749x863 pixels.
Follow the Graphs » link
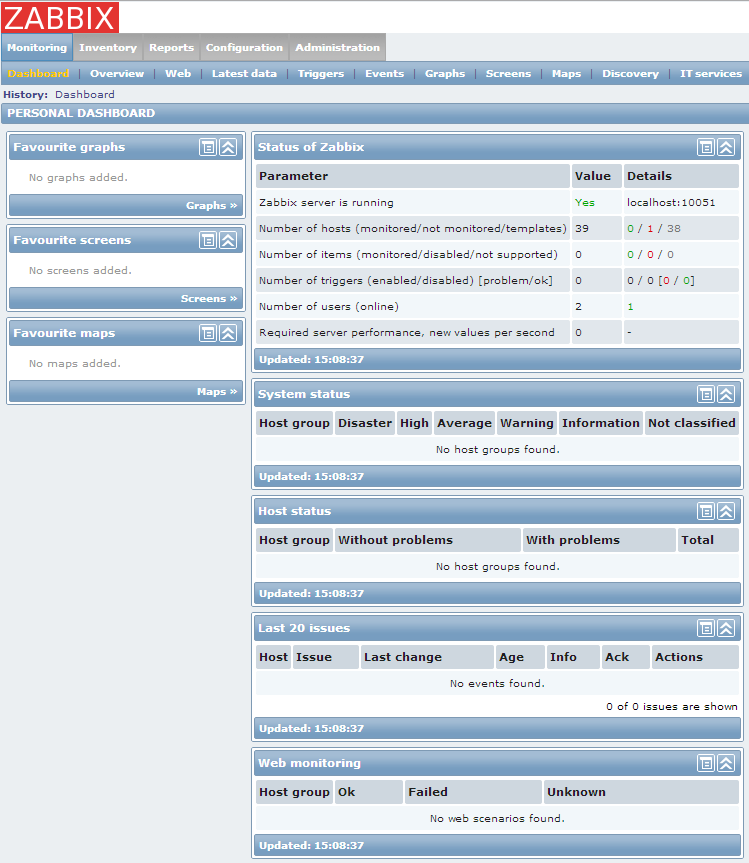pos(211,205)
